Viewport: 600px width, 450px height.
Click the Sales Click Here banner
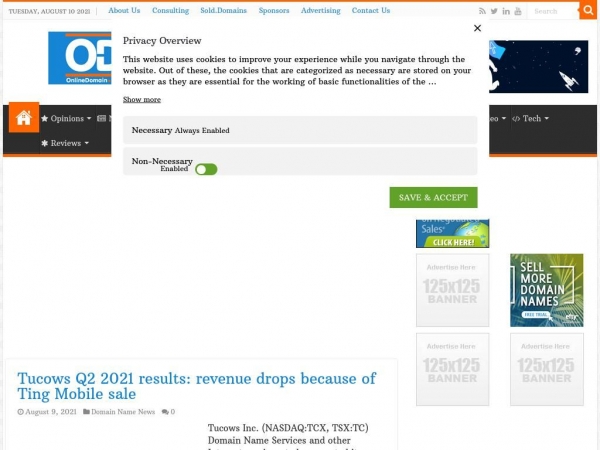click(x=452, y=233)
